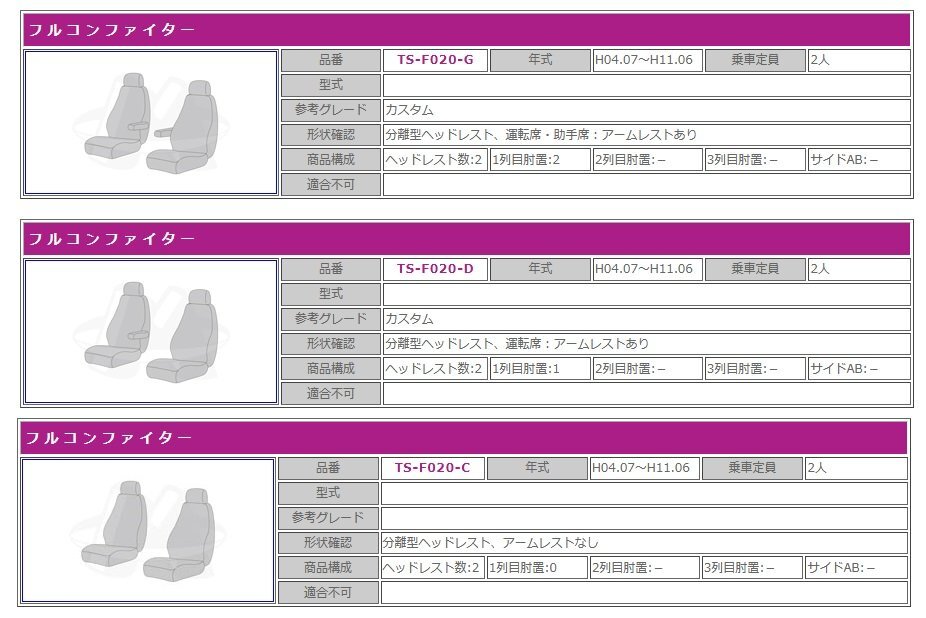Click the 参考グレード label for TS-F020-C
Viewport: 926px width, 618px height.
[x=330, y=517]
